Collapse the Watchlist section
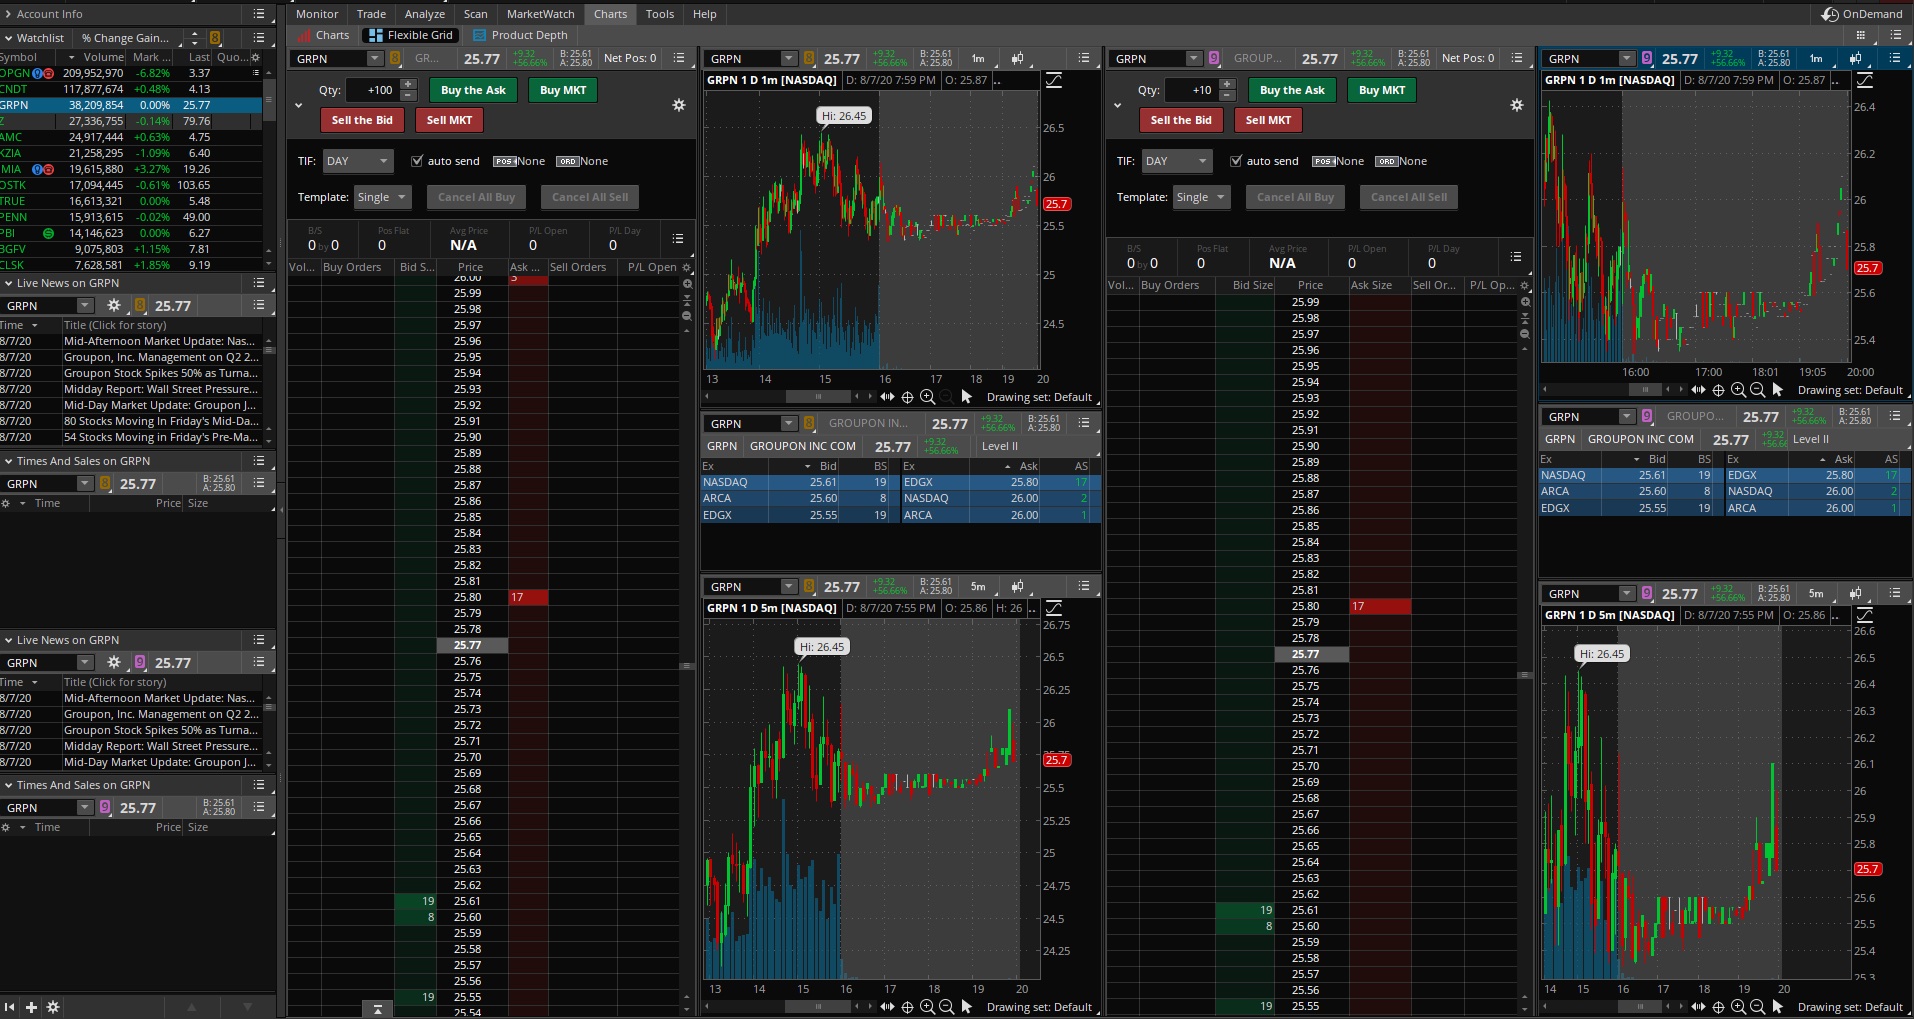The width and height of the screenshot is (1914, 1019). [9, 38]
